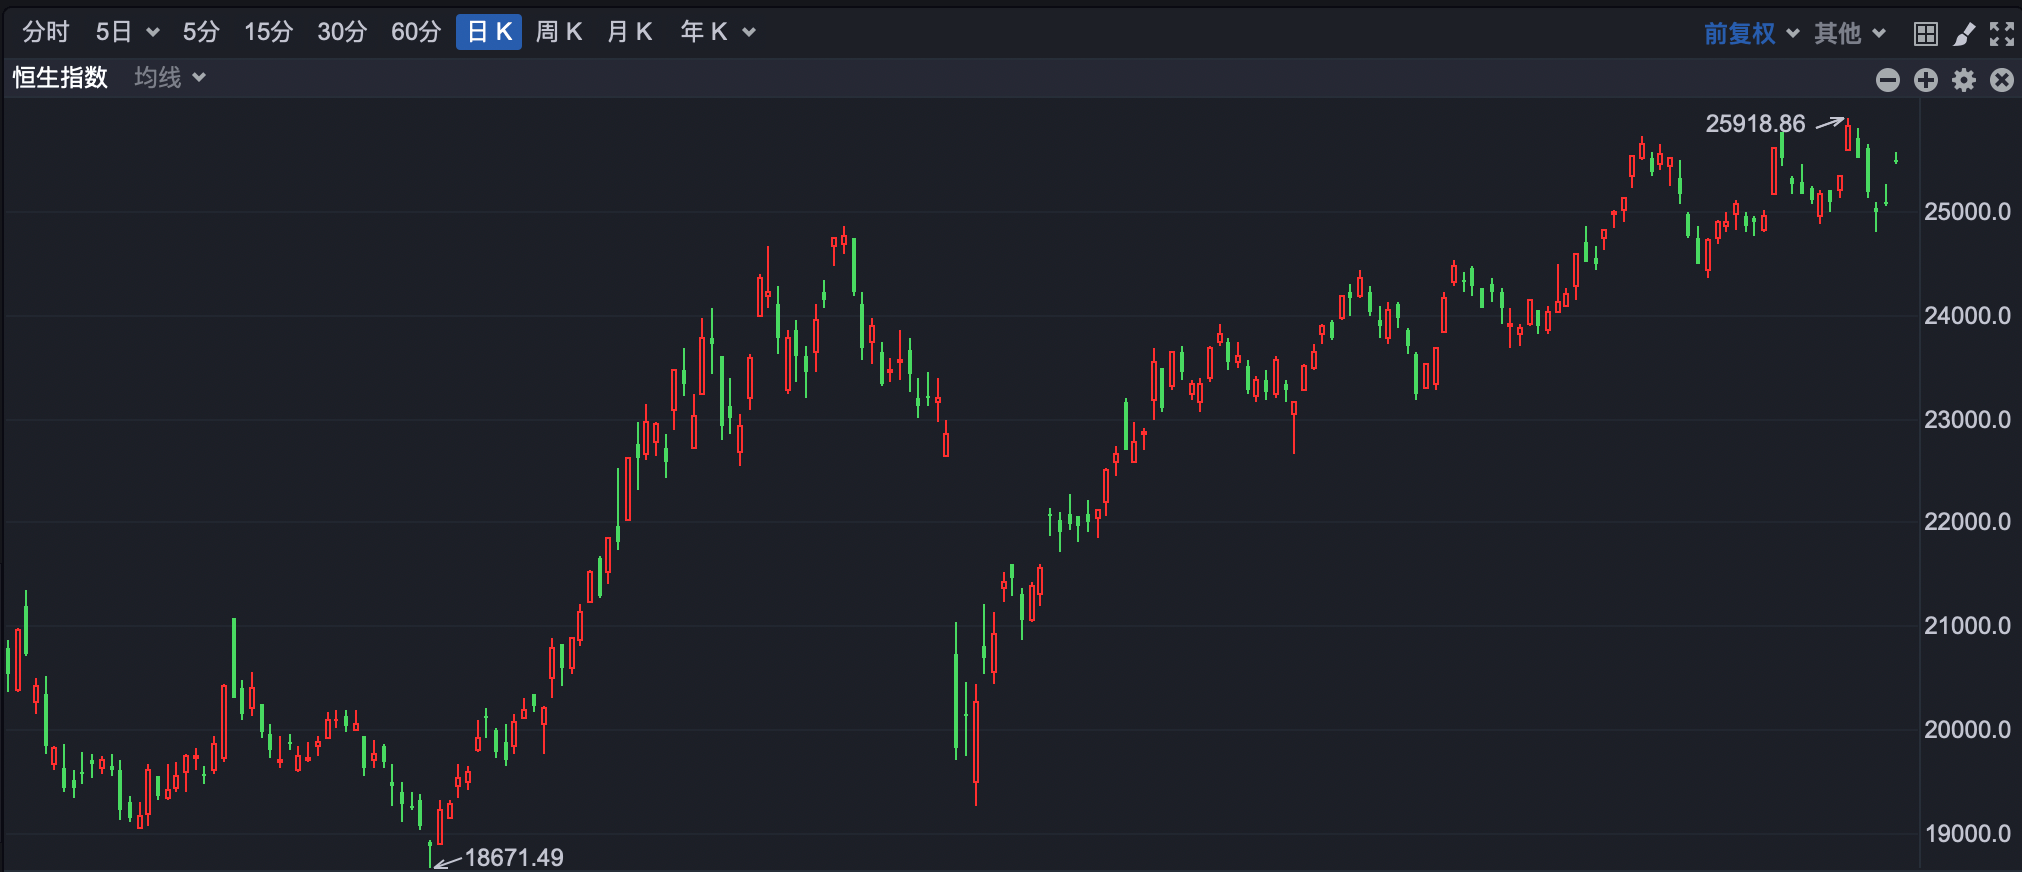The image size is (2022, 872).
Task: Expand the 前复权 adjustment dropdown
Action: coord(1751,34)
